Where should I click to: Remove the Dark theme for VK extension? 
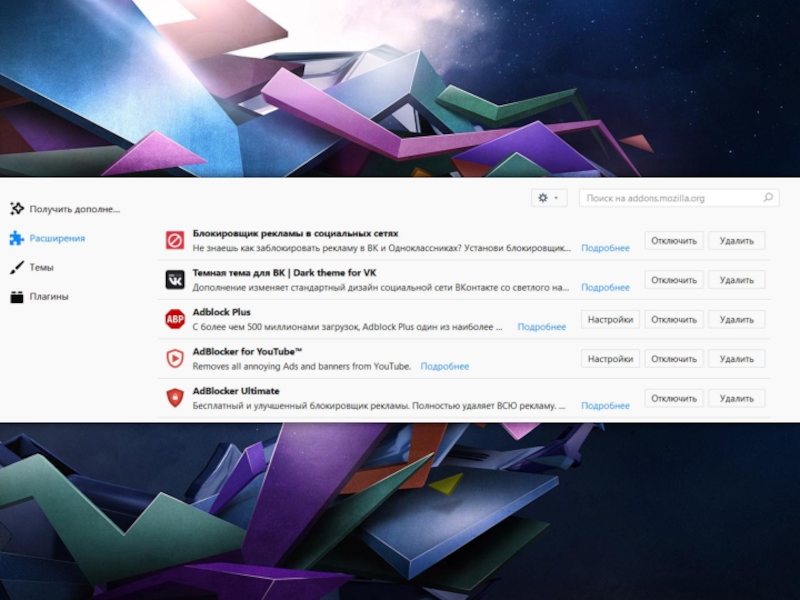737,280
